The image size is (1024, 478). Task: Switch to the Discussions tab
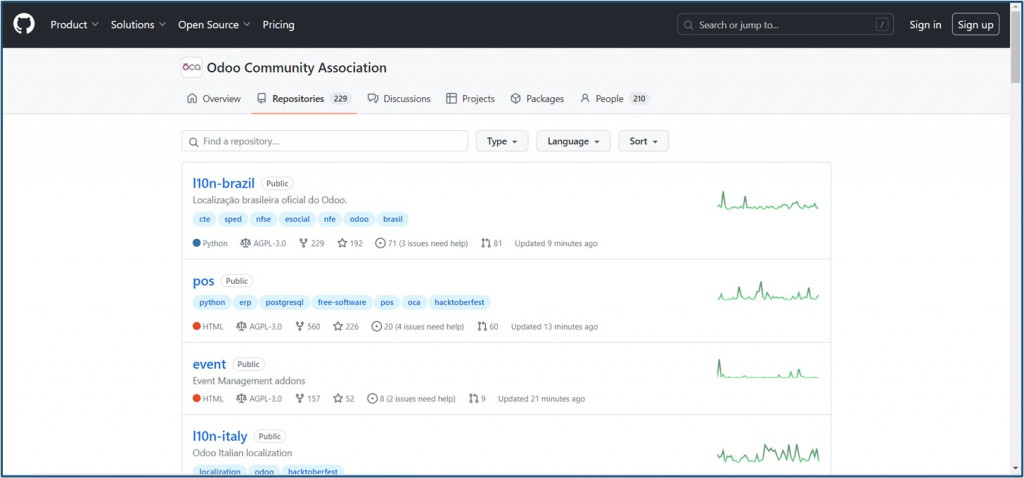[x=399, y=99]
